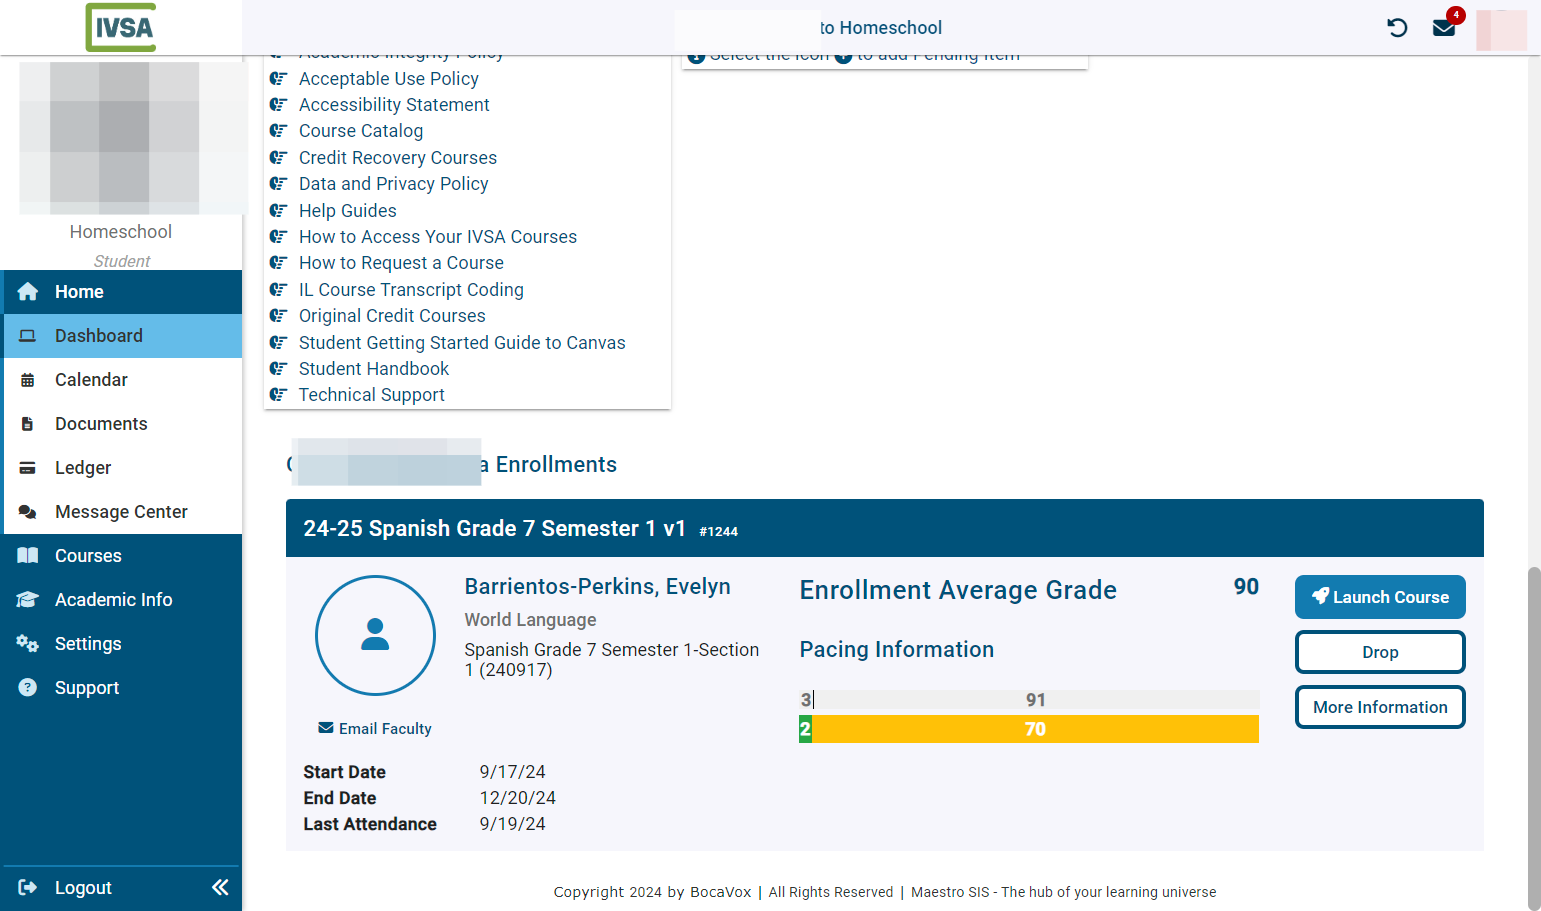Image resolution: width=1541 pixels, height=911 pixels.
Task: Open the Course Catalog link
Action: (361, 131)
